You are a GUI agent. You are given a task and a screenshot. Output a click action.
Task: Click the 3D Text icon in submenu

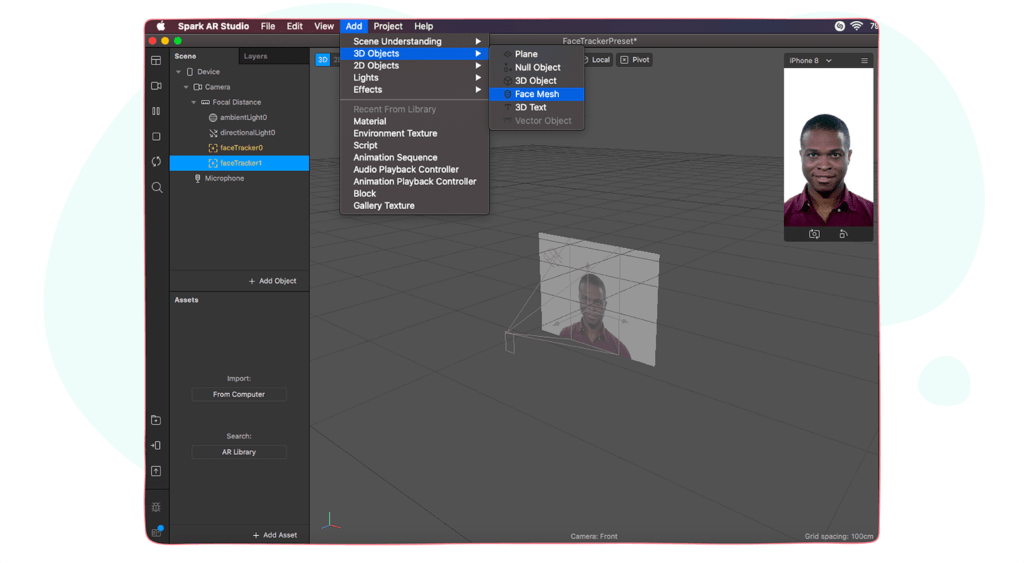click(x=507, y=107)
